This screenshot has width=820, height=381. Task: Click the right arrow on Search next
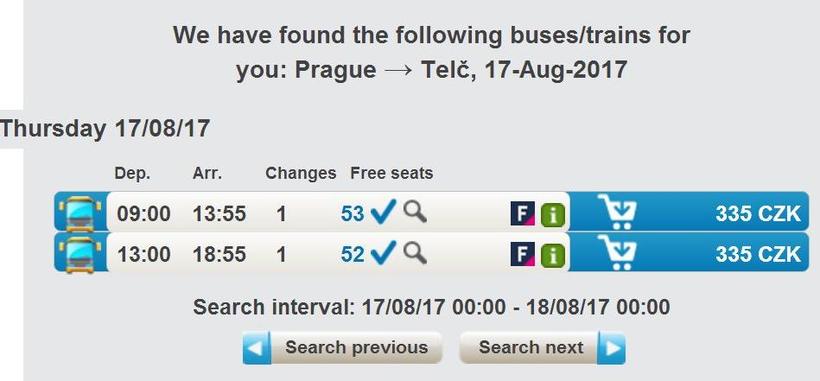tap(611, 348)
